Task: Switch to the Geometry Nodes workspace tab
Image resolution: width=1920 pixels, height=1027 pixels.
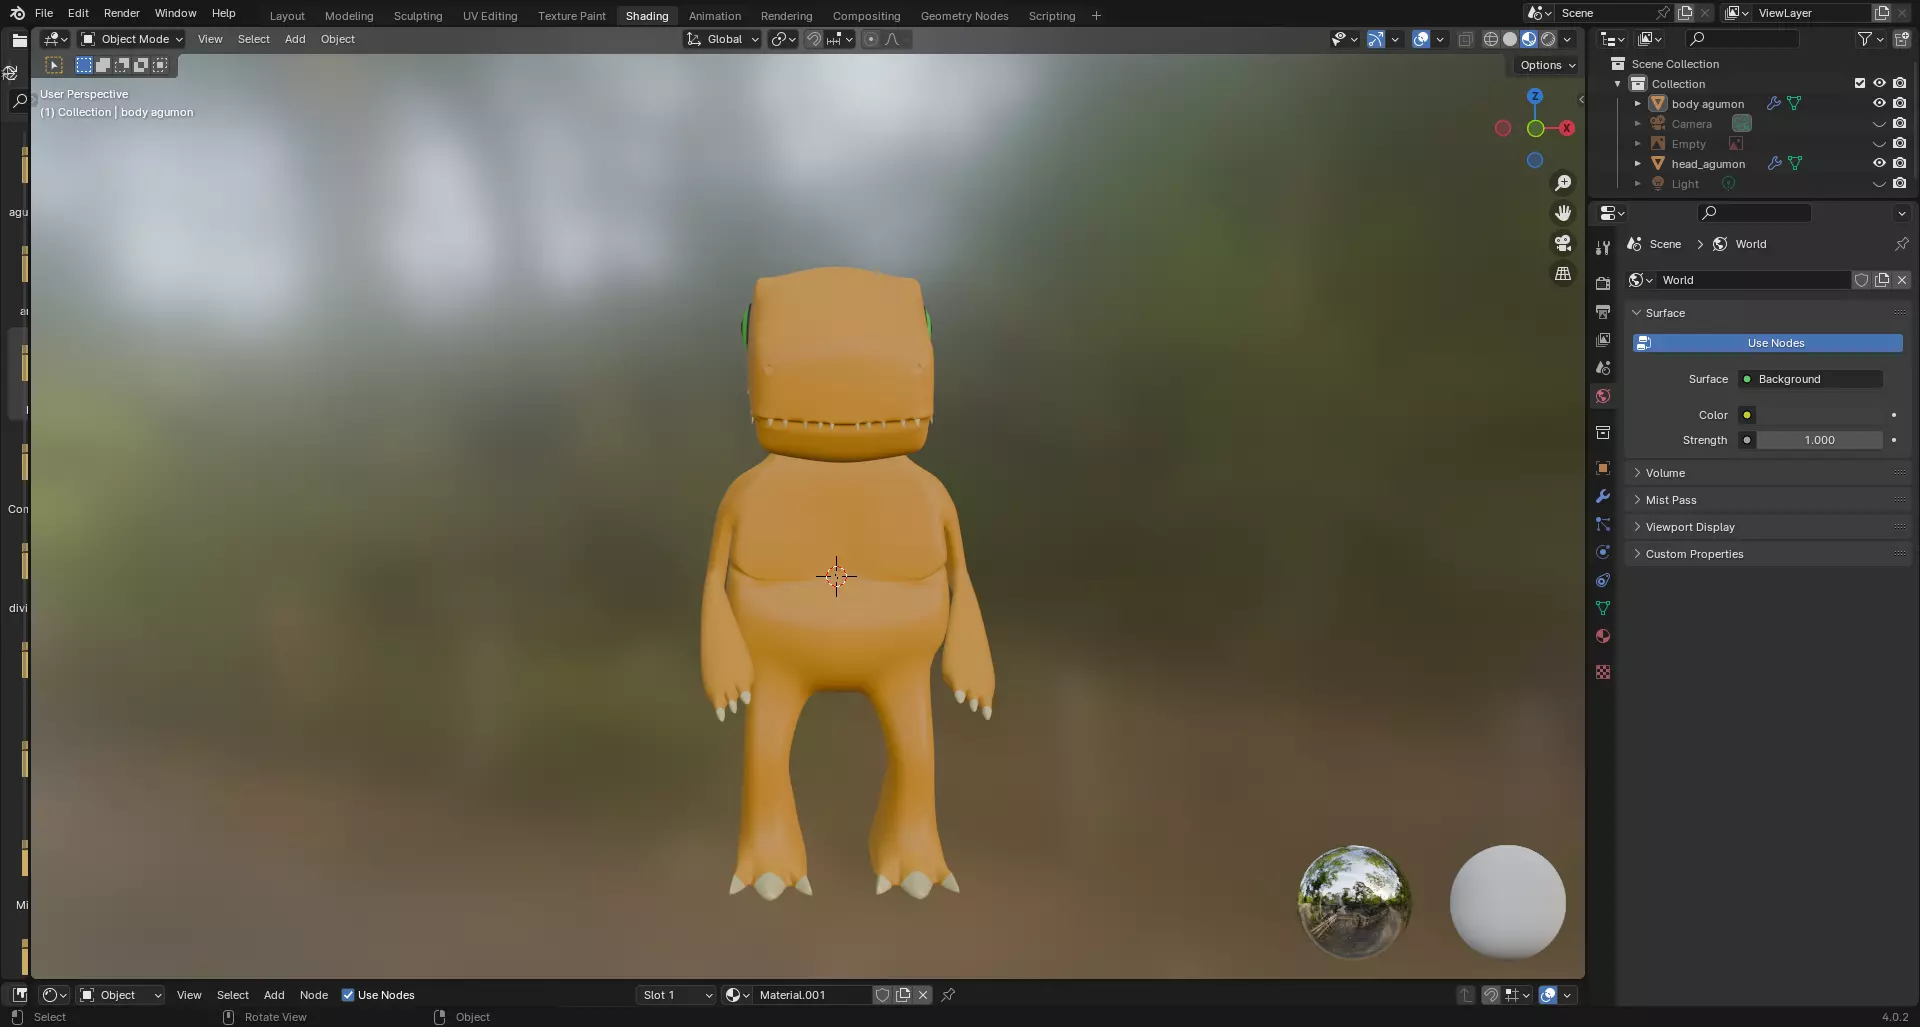Action: [x=964, y=15]
